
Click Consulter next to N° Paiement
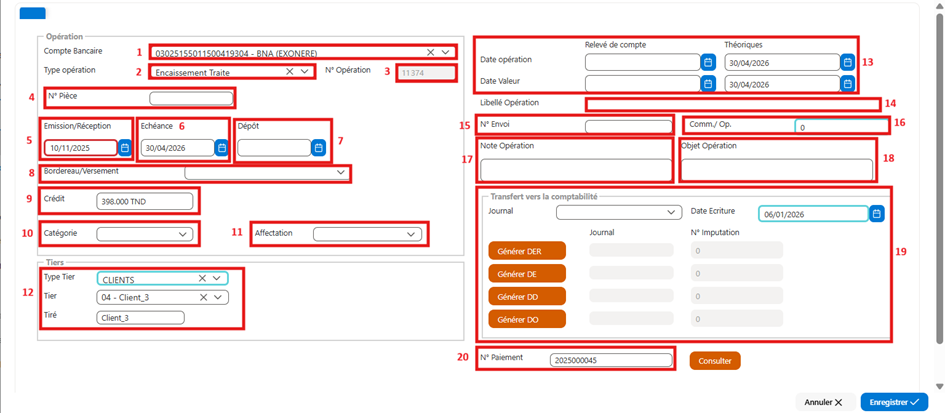pyautogui.click(x=715, y=361)
